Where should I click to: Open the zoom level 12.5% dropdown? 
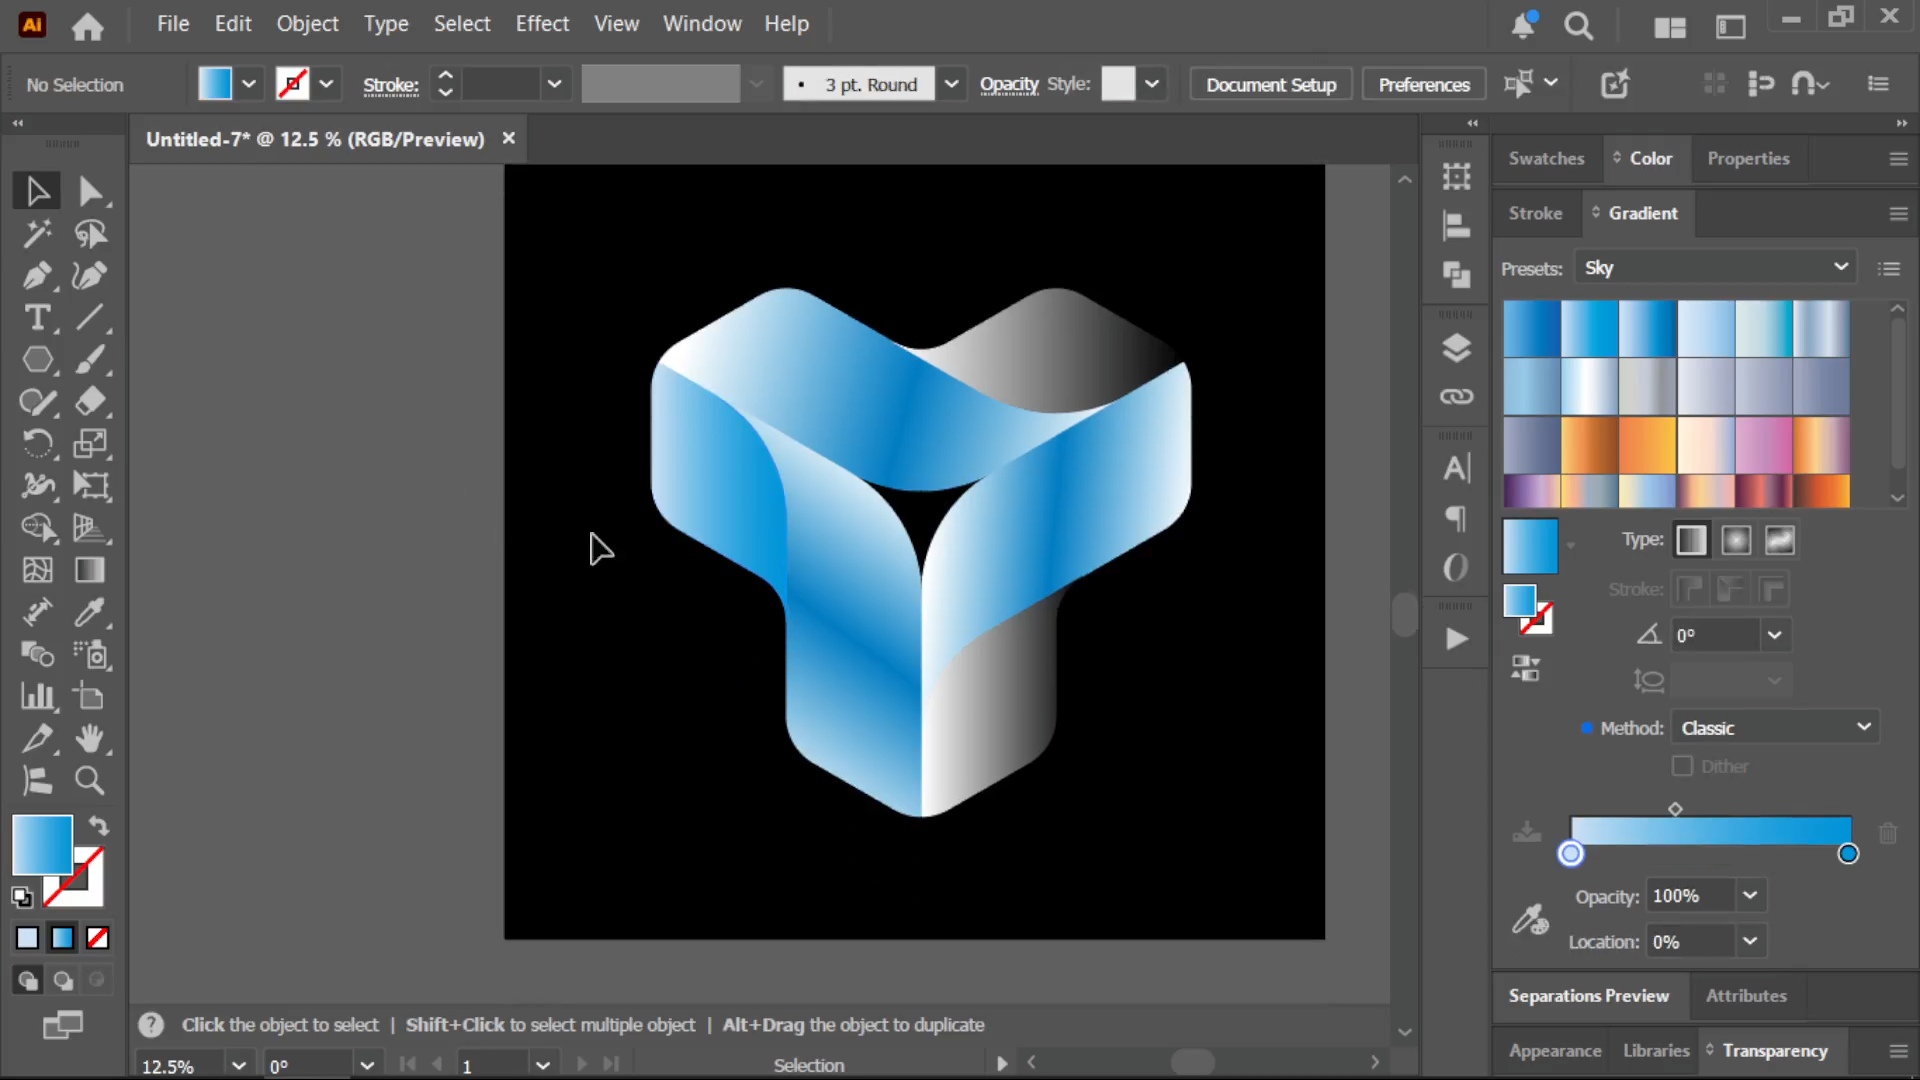238,1066
